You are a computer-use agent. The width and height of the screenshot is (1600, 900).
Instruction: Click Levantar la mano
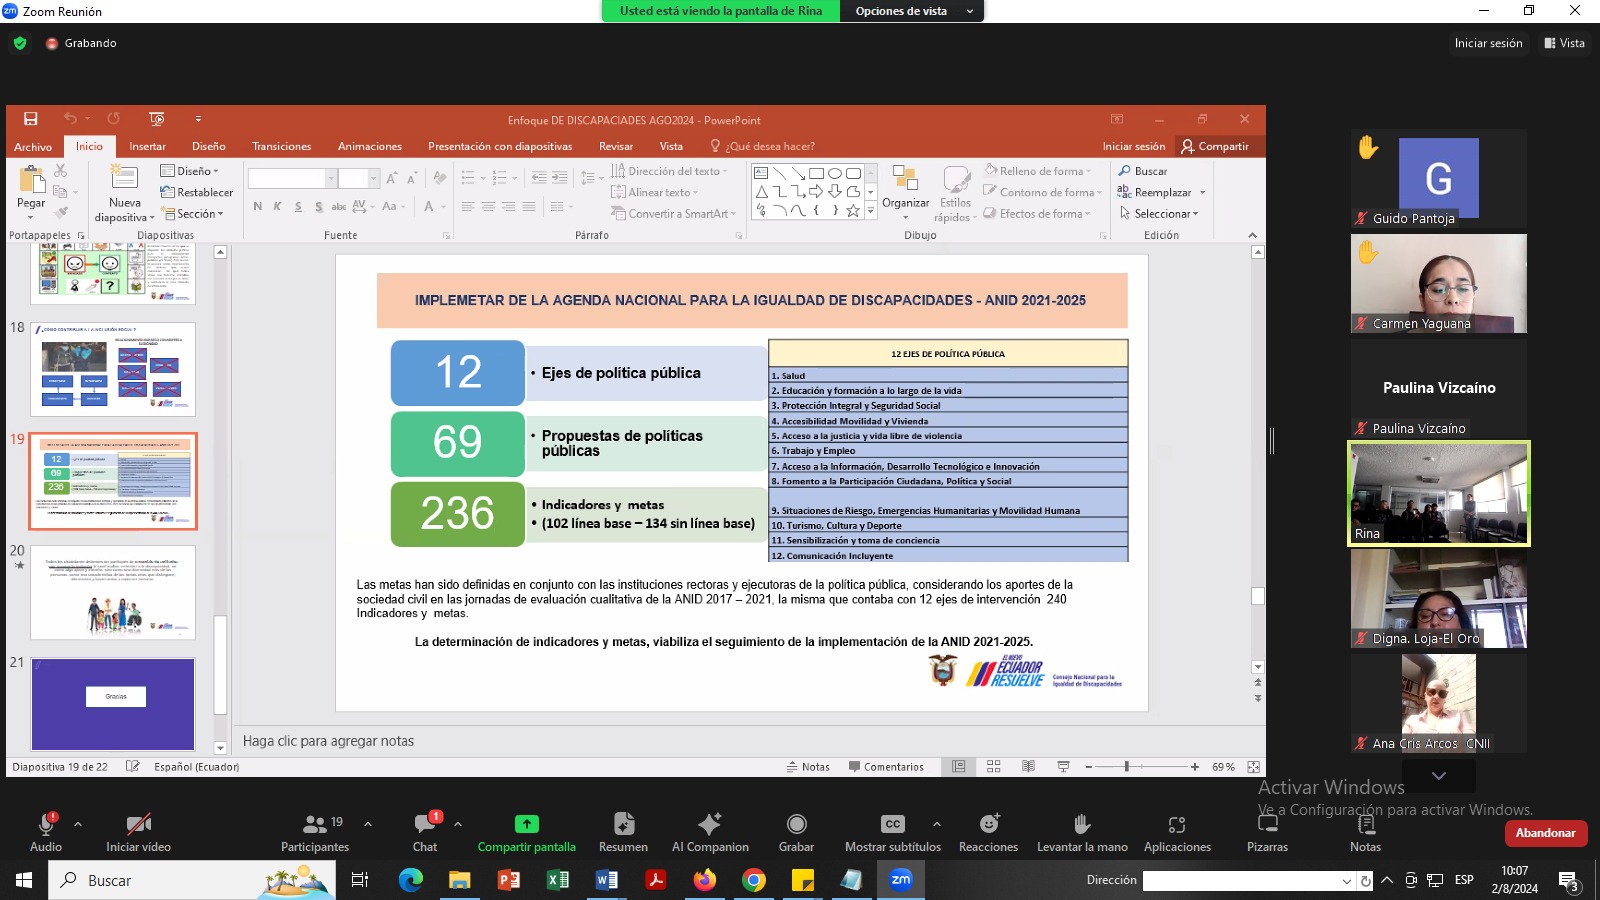(1082, 831)
